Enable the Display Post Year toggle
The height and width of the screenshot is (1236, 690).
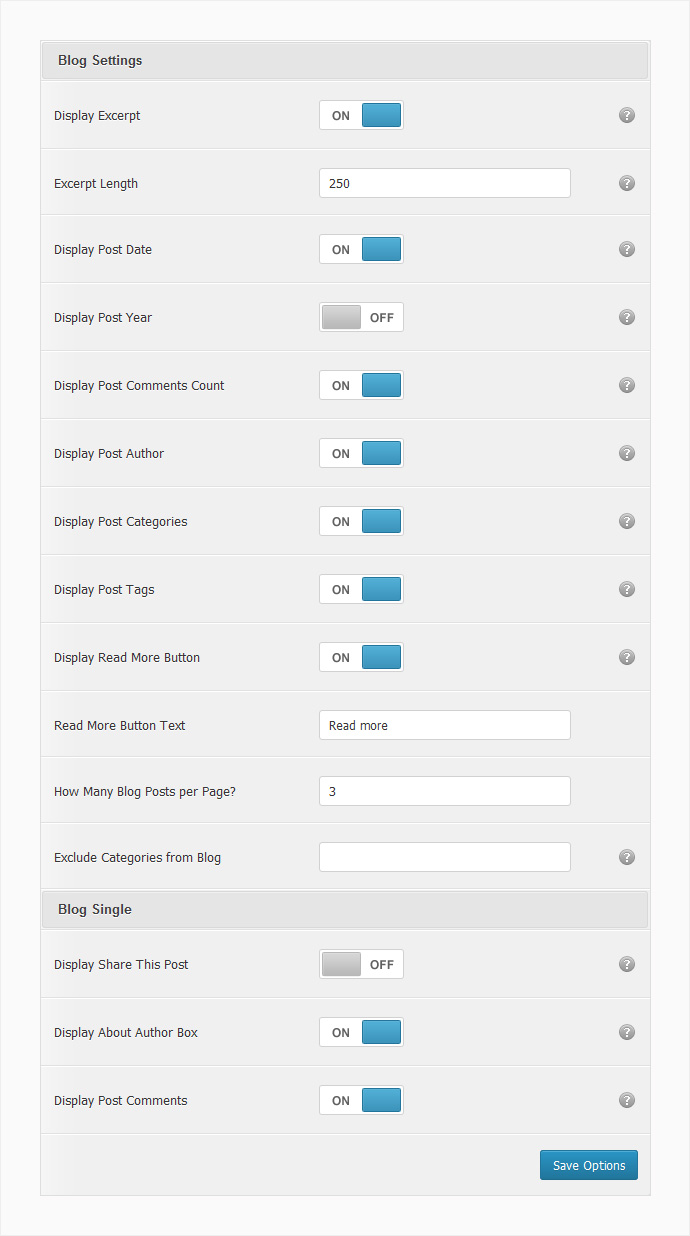tap(361, 317)
